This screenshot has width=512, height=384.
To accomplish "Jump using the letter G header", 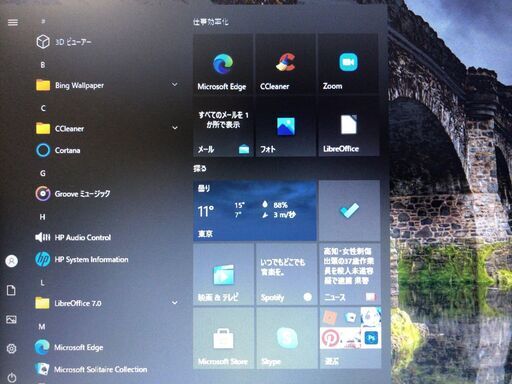I will coord(43,173).
